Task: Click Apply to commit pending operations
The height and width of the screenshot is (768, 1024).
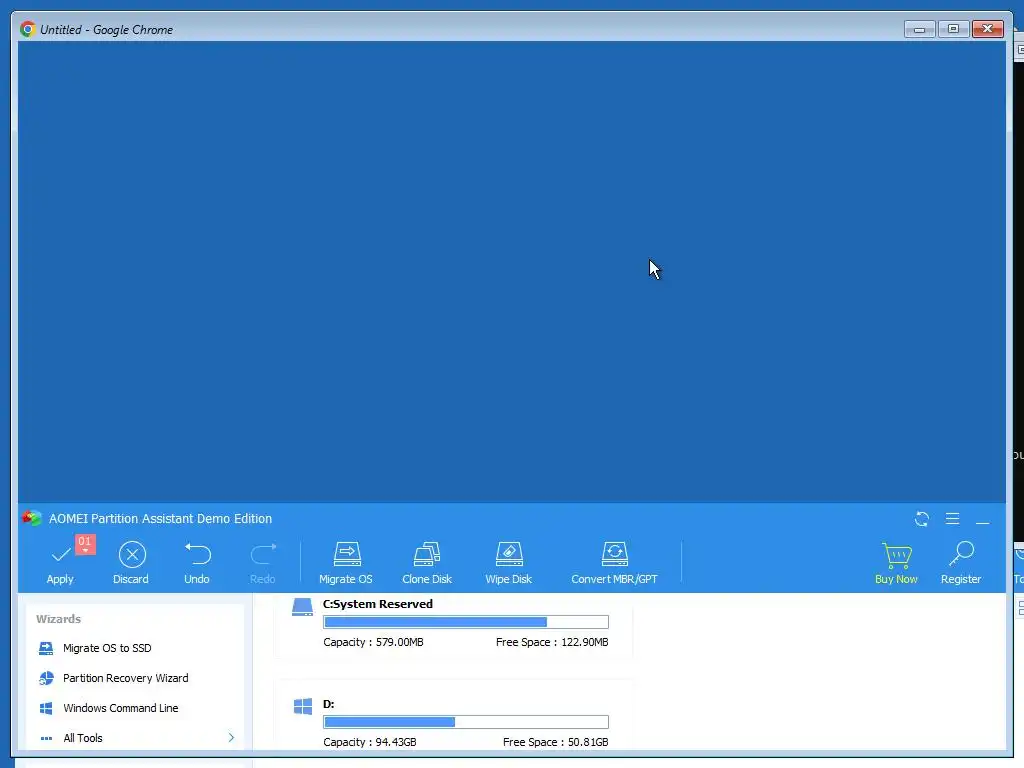Action: (x=60, y=564)
